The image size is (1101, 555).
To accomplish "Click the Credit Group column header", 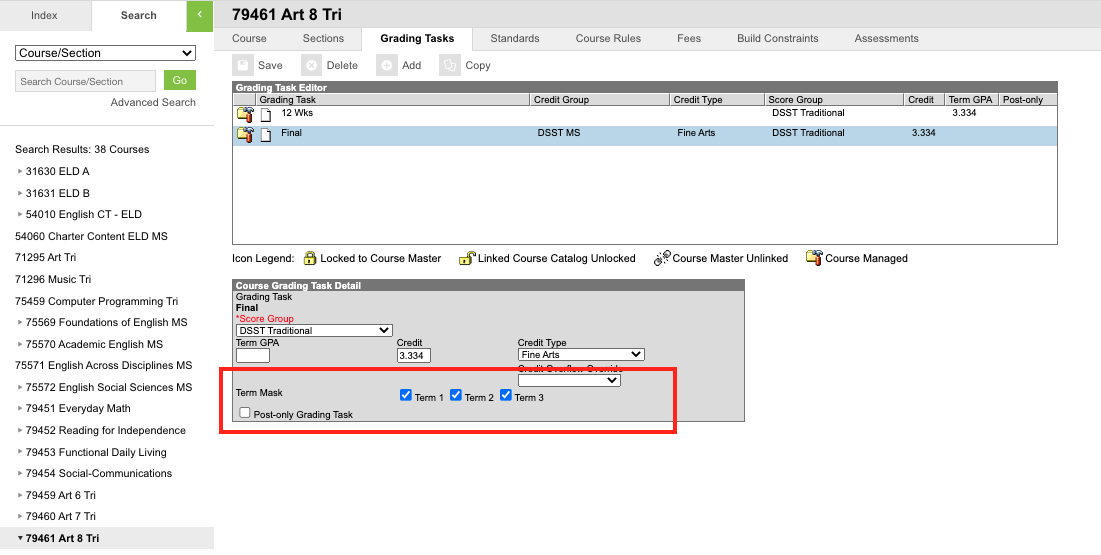I will (600, 100).
